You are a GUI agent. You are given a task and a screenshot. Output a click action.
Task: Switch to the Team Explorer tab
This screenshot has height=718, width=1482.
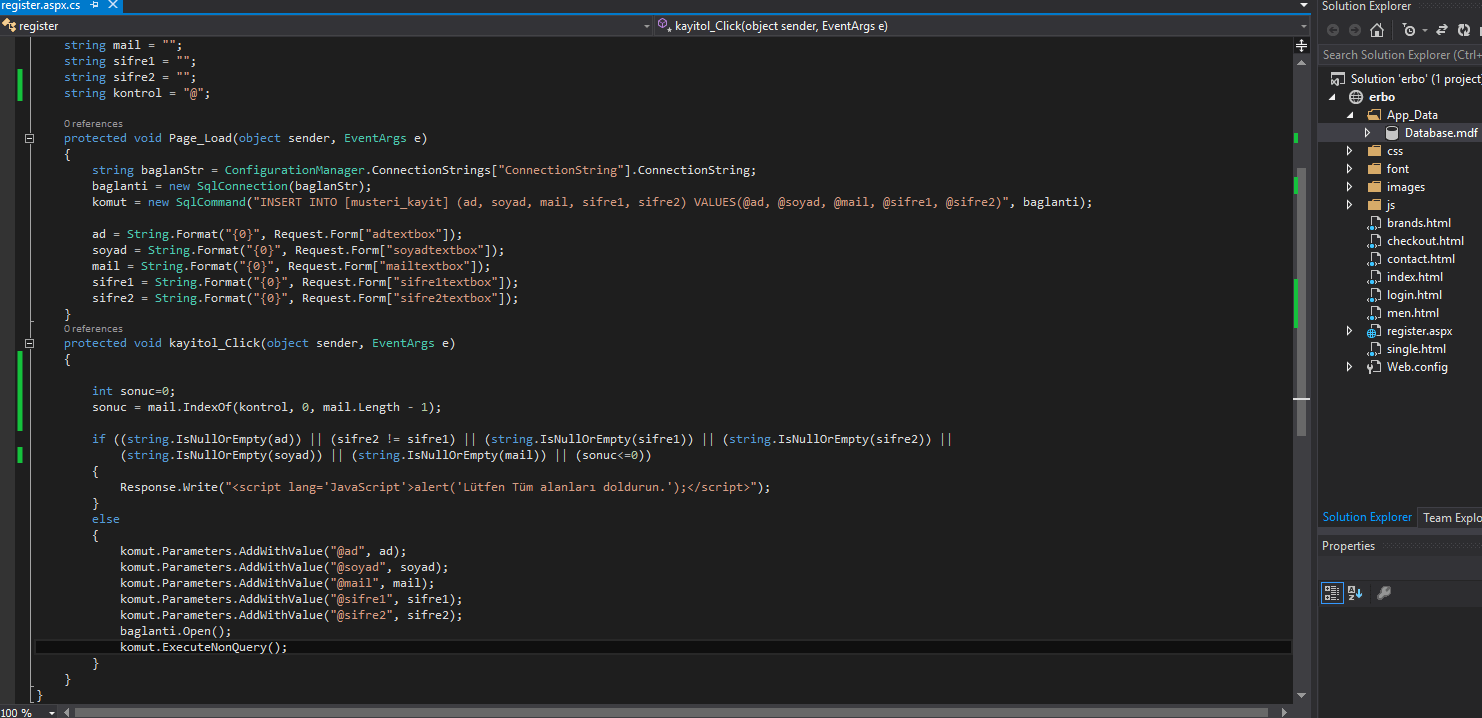(x=1451, y=517)
